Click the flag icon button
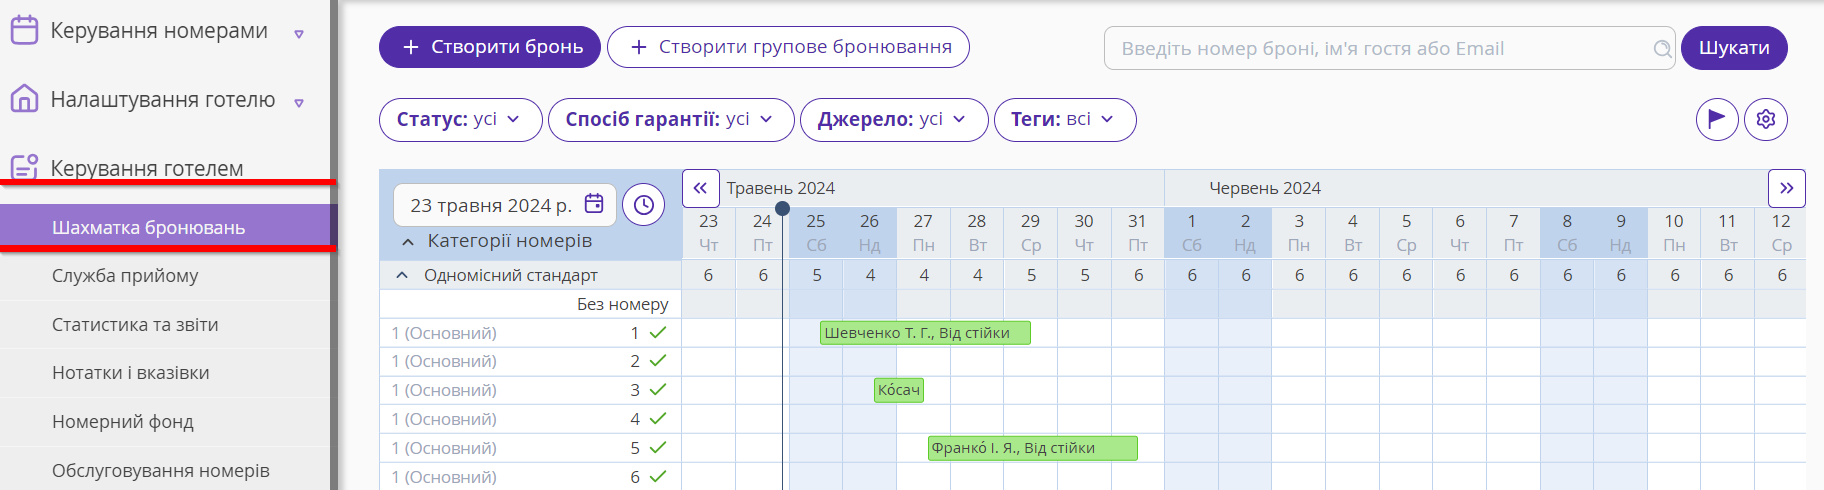The width and height of the screenshot is (1824, 490). tap(1717, 119)
